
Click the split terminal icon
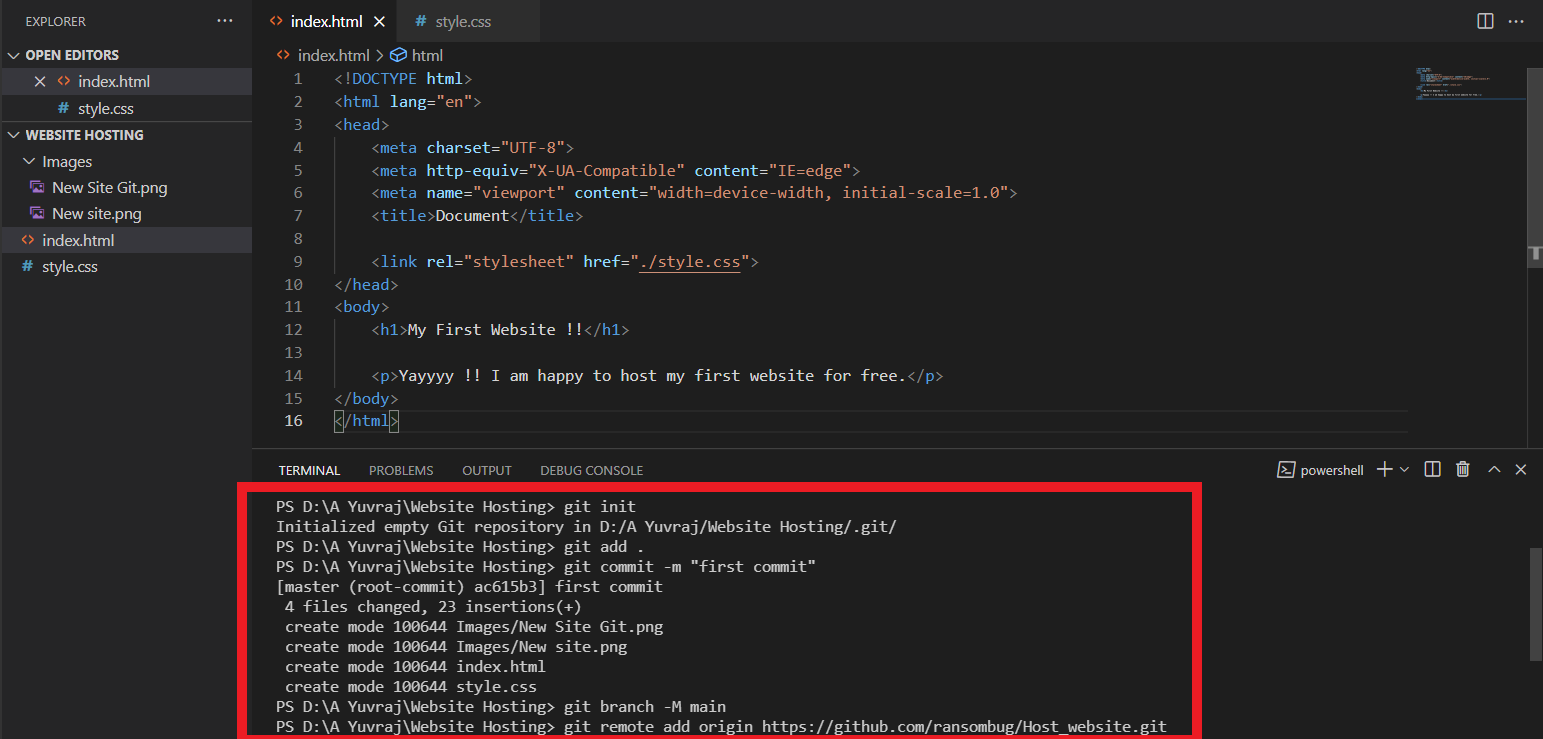(x=1432, y=469)
